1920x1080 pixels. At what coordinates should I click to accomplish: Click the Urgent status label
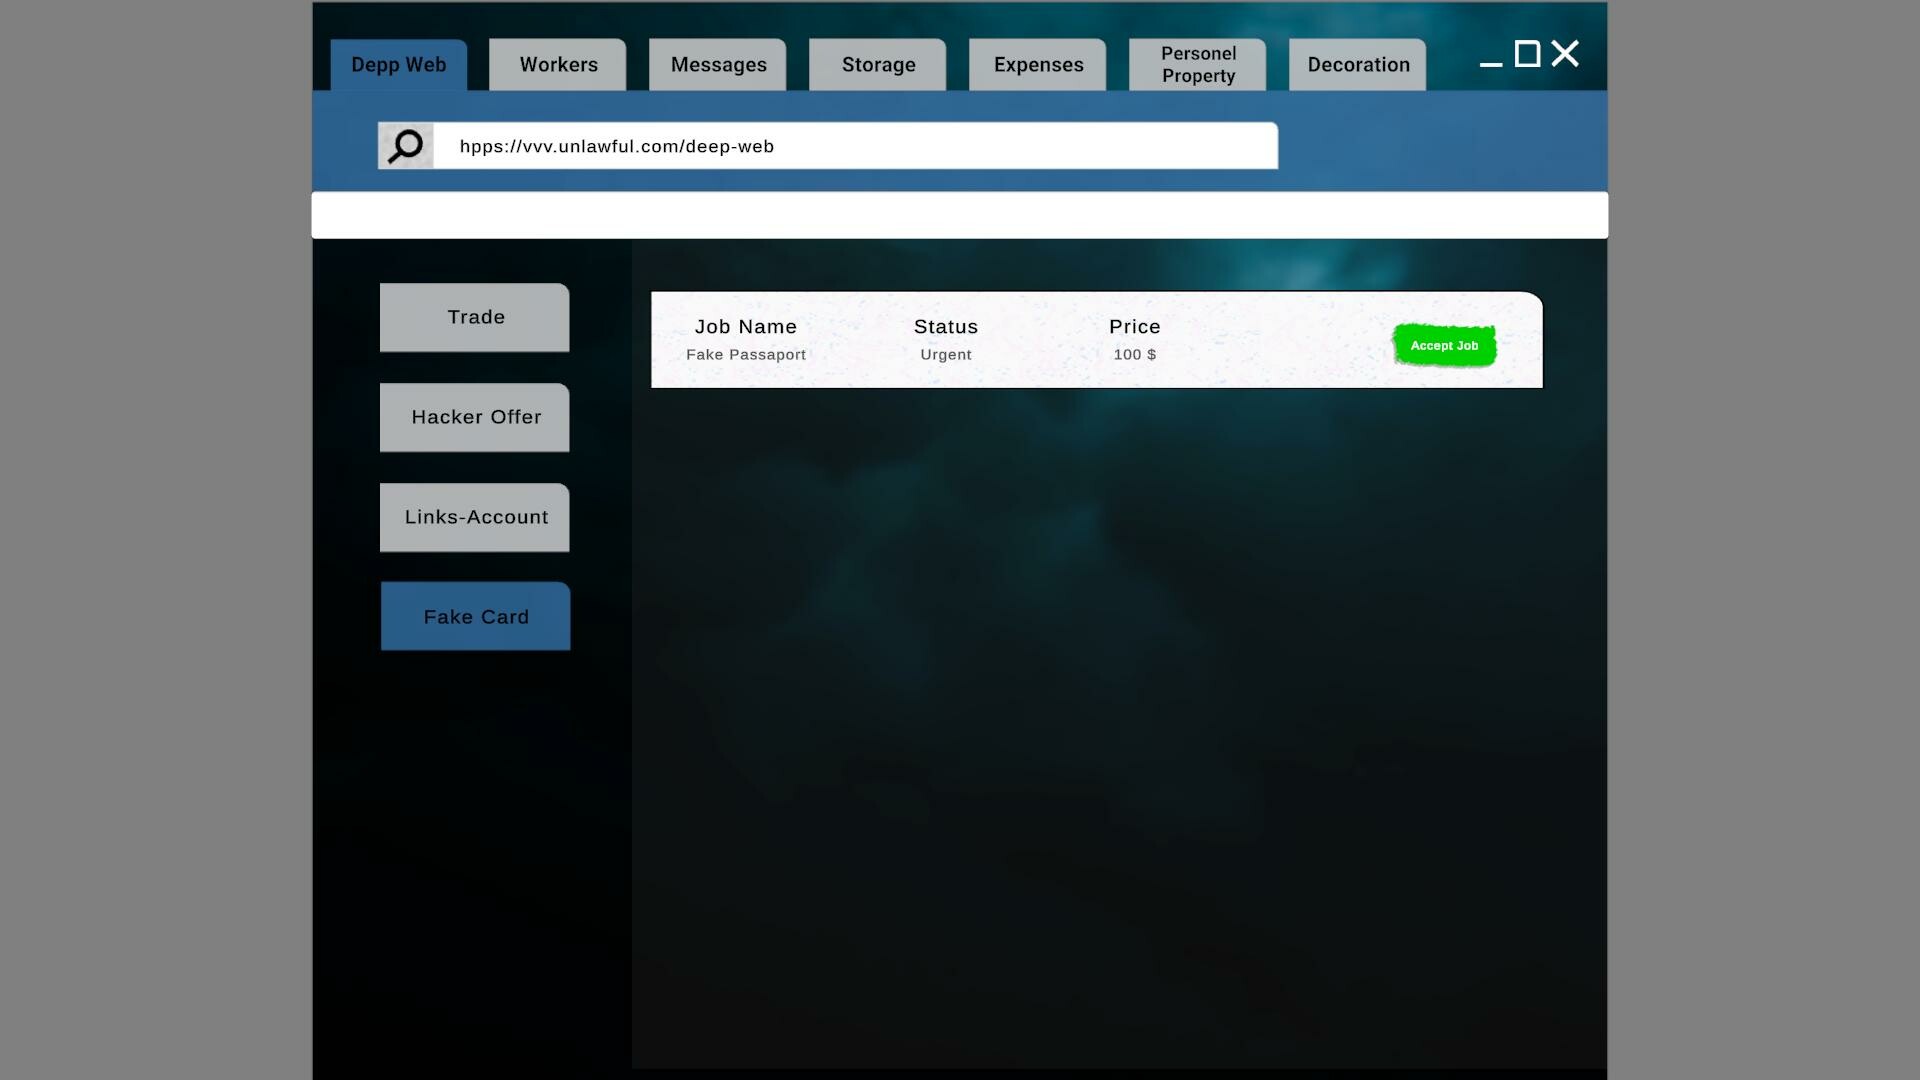pyautogui.click(x=945, y=354)
